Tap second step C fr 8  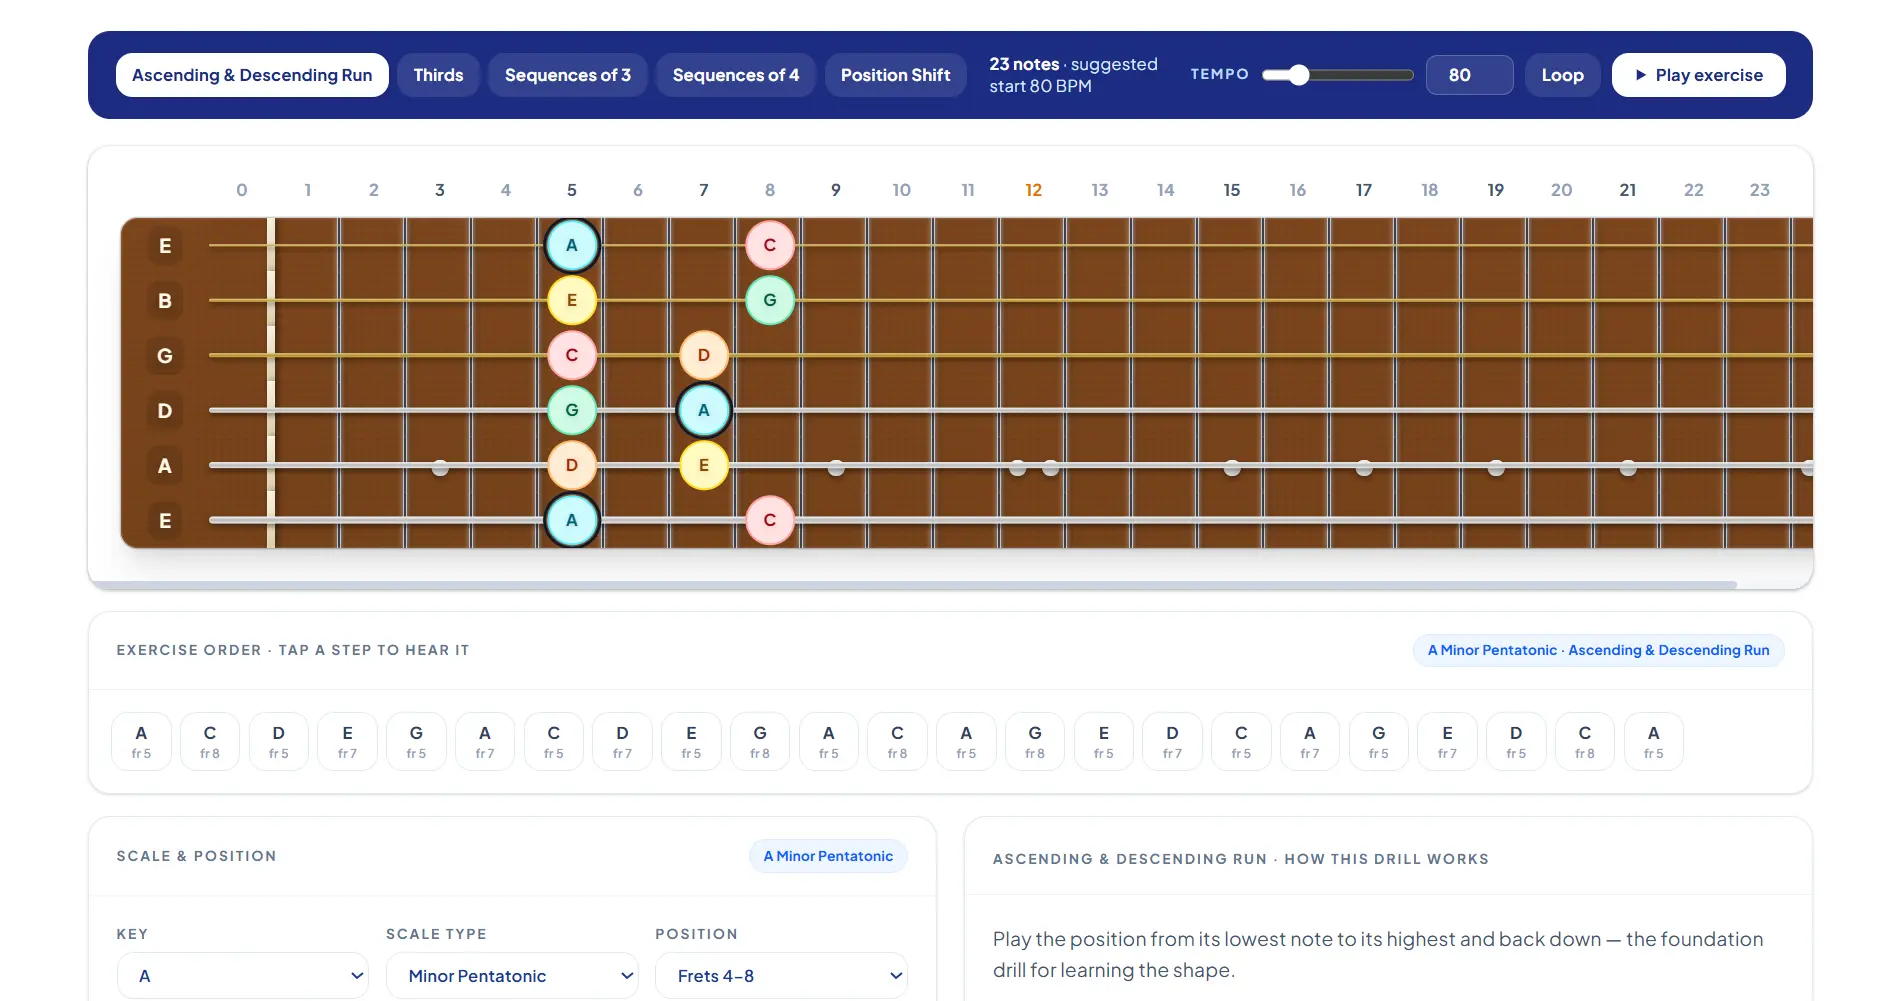tap(210, 741)
